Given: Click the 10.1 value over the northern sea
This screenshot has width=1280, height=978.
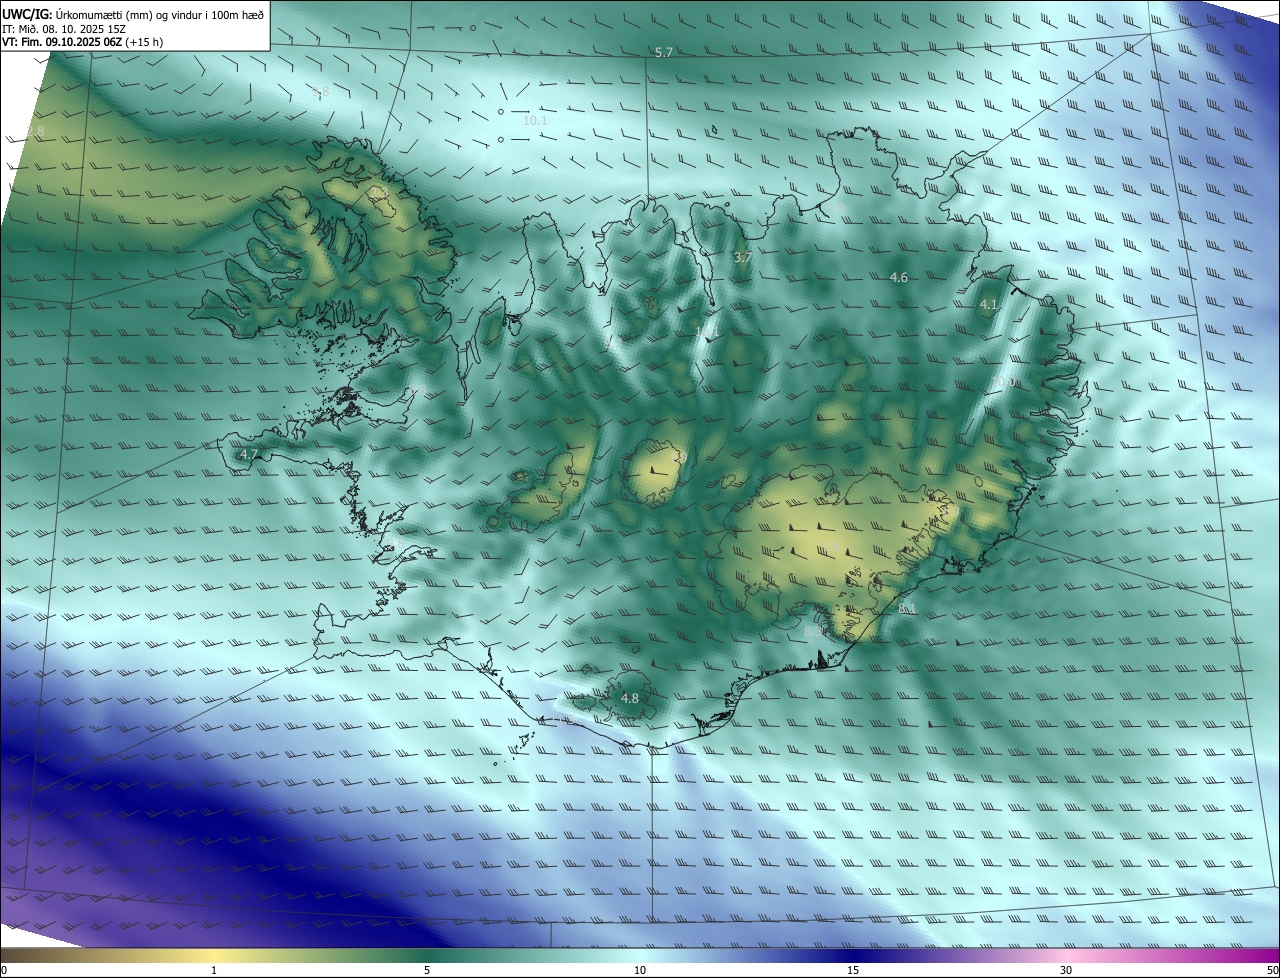Looking at the screenshot, I should tap(535, 120).
